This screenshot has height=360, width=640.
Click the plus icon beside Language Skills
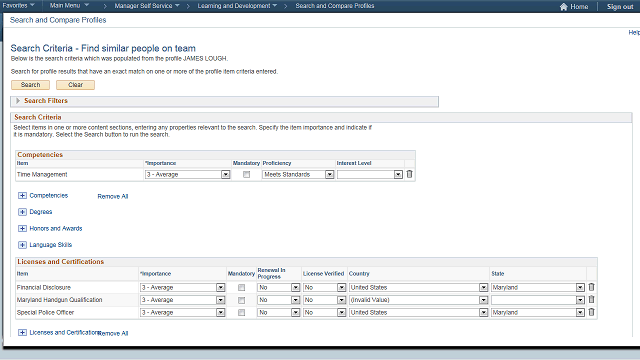pyautogui.click(x=22, y=245)
